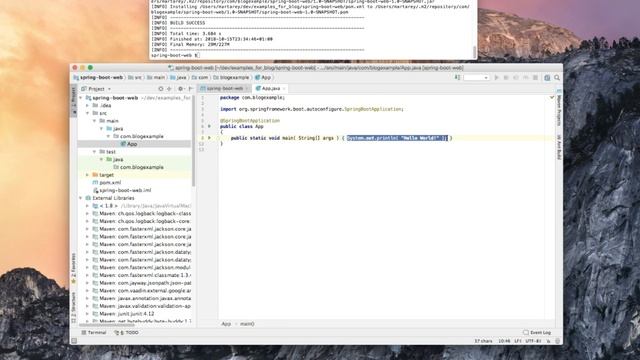Screen dimensions: 640x360
Task: Click the status bar icon at far right
Action: pos(558,341)
